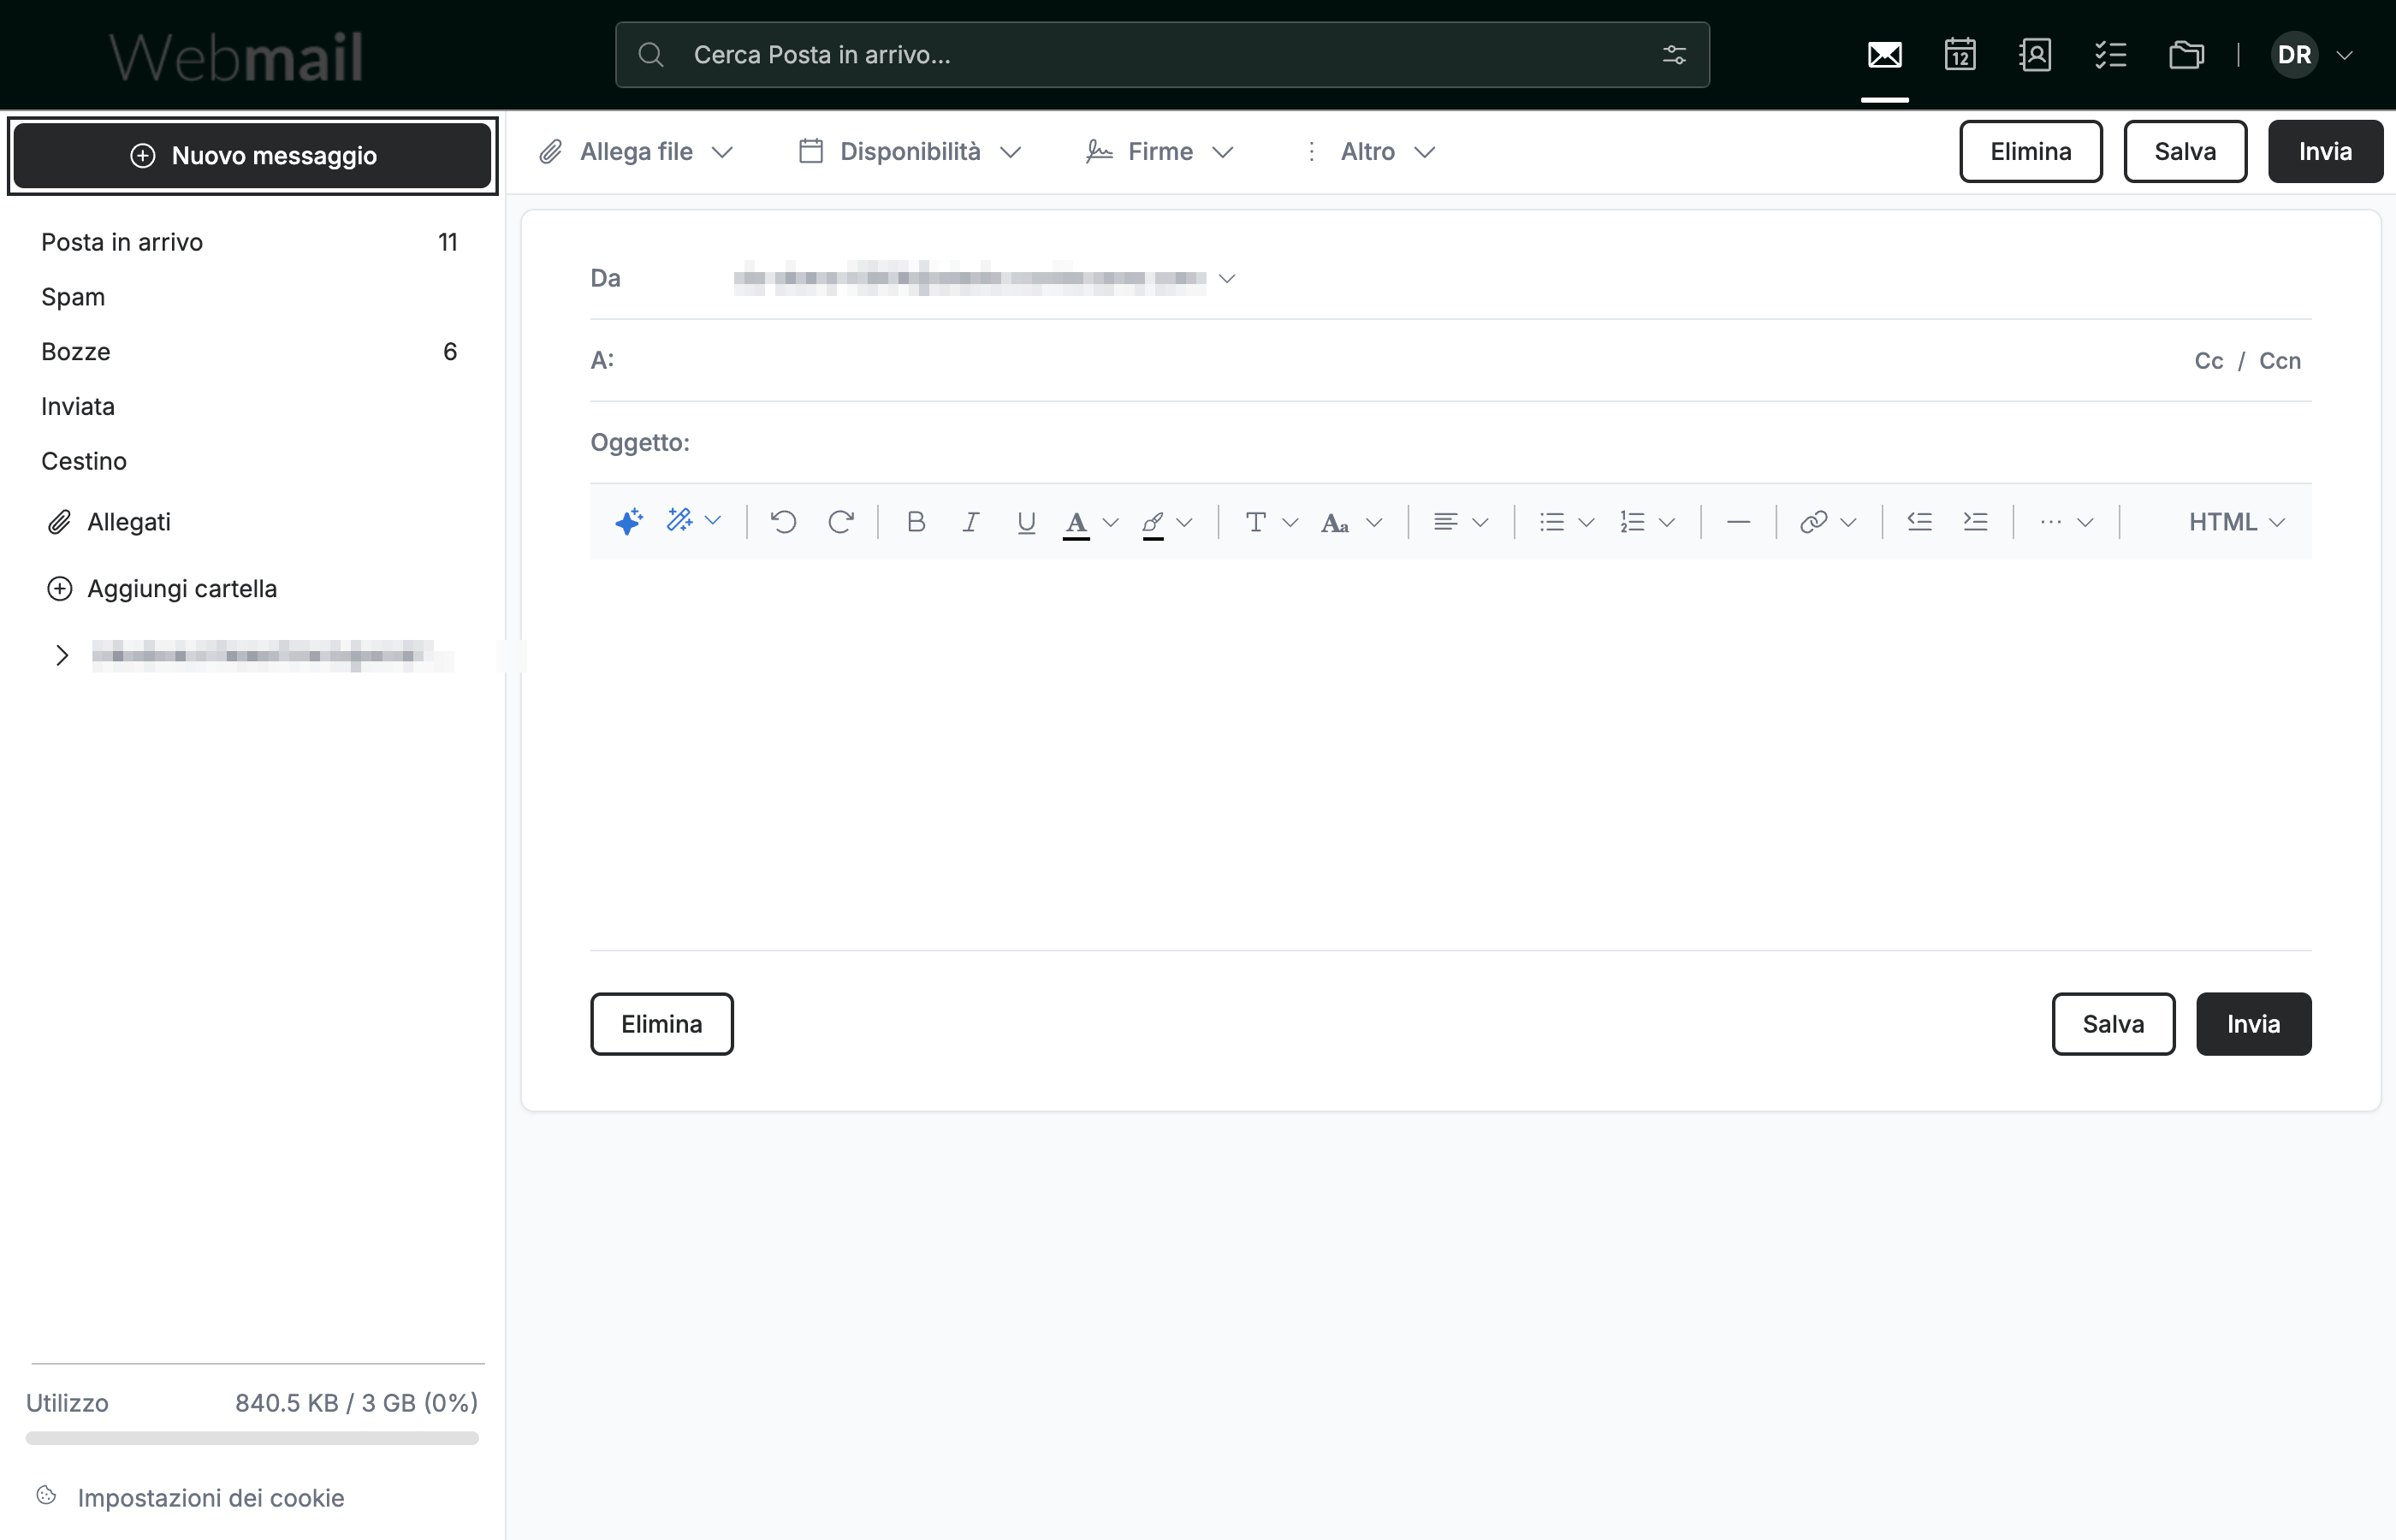Insert a bulleted list
The image size is (2396, 1540).
click(x=1551, y=521)
